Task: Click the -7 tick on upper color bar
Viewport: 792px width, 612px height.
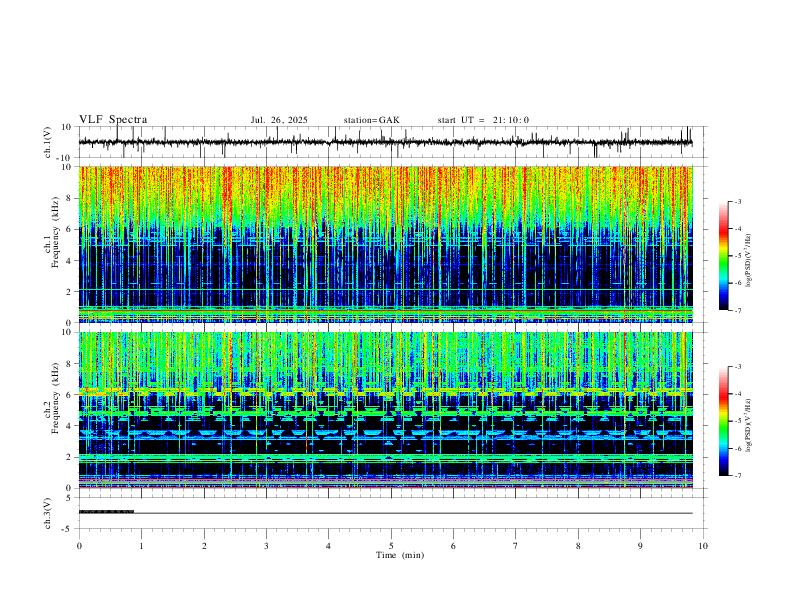Action: coord(737,310)
